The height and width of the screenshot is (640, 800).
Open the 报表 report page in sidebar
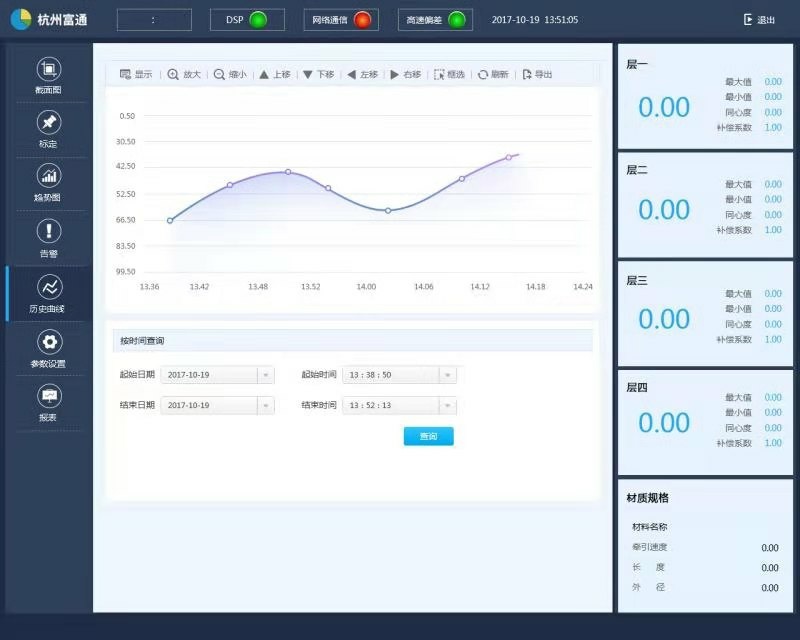pyautogui.click(x=49, y=403)
